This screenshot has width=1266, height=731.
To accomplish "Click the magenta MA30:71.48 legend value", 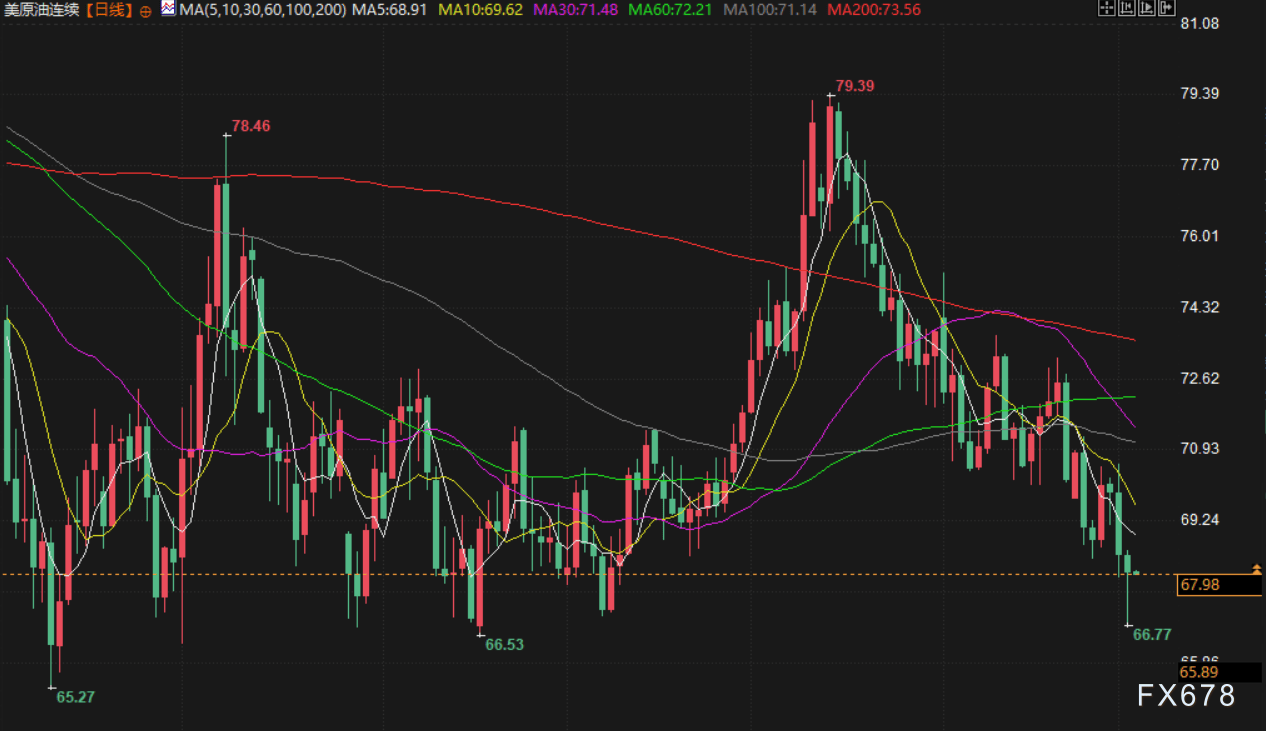I will (576, 10).
